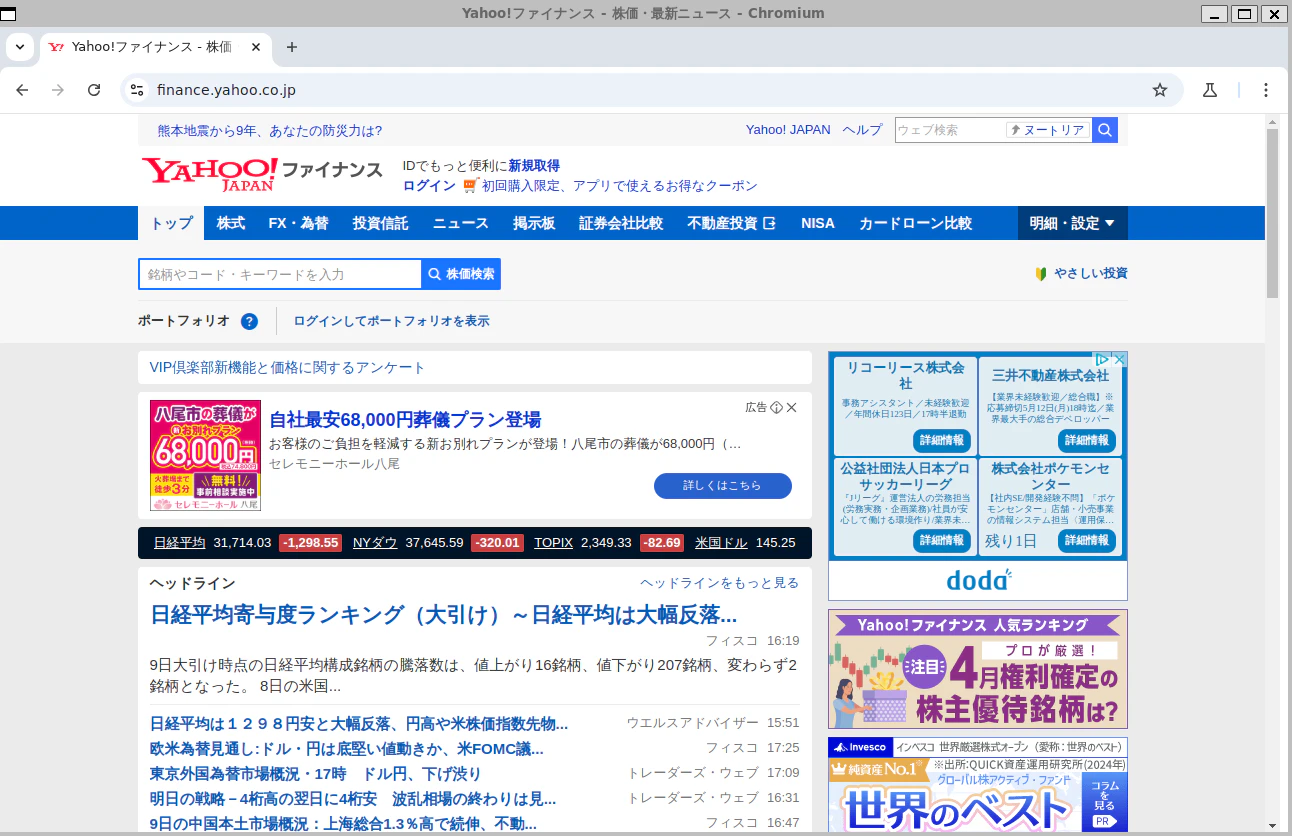This screenshot has height=836, width=1292.
Task: Click the shopping cart coupon icon
Action: click(470, 186)
